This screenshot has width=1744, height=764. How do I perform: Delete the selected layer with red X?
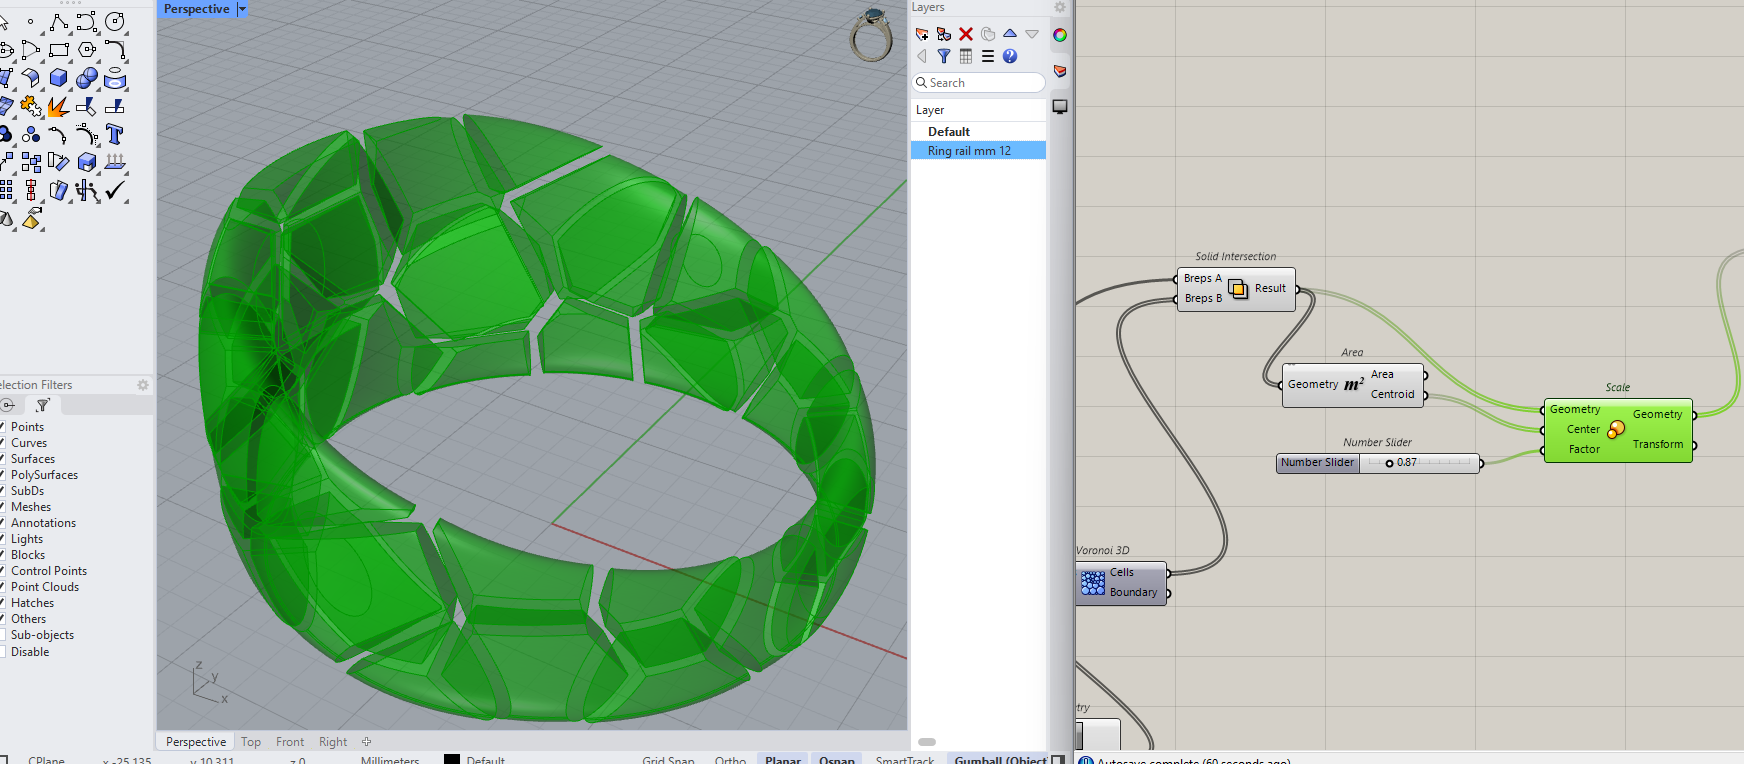click(x=966, y=34)
